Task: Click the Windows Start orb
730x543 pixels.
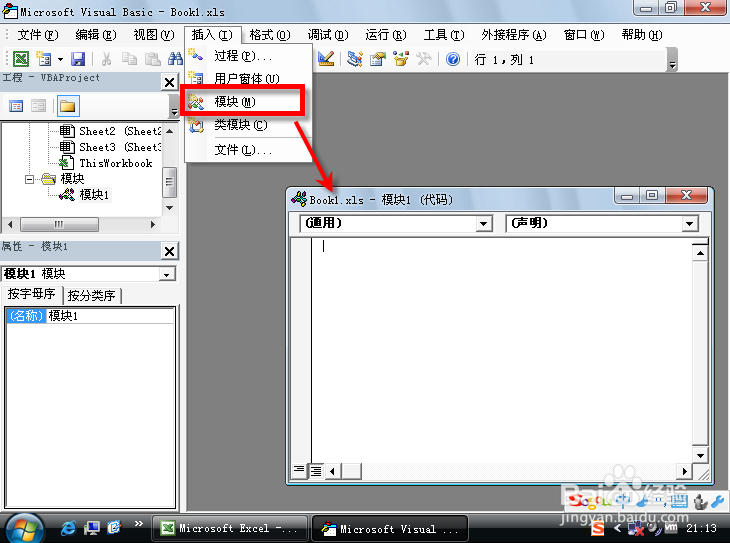Action: click(x=23, y=529)
